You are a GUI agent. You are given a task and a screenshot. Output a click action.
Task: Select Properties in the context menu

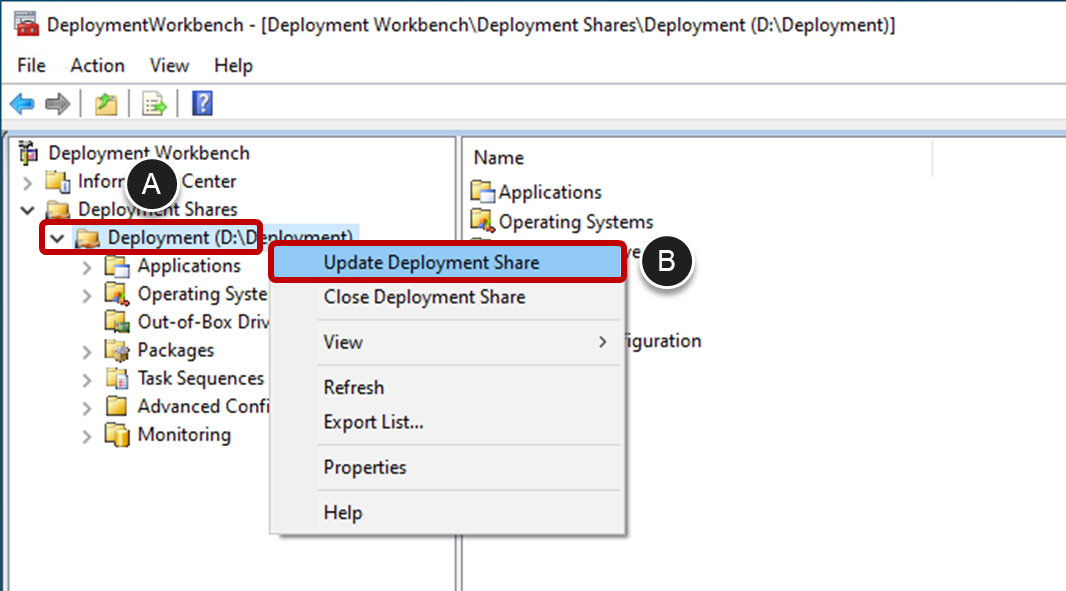click(x=365, y=467)
